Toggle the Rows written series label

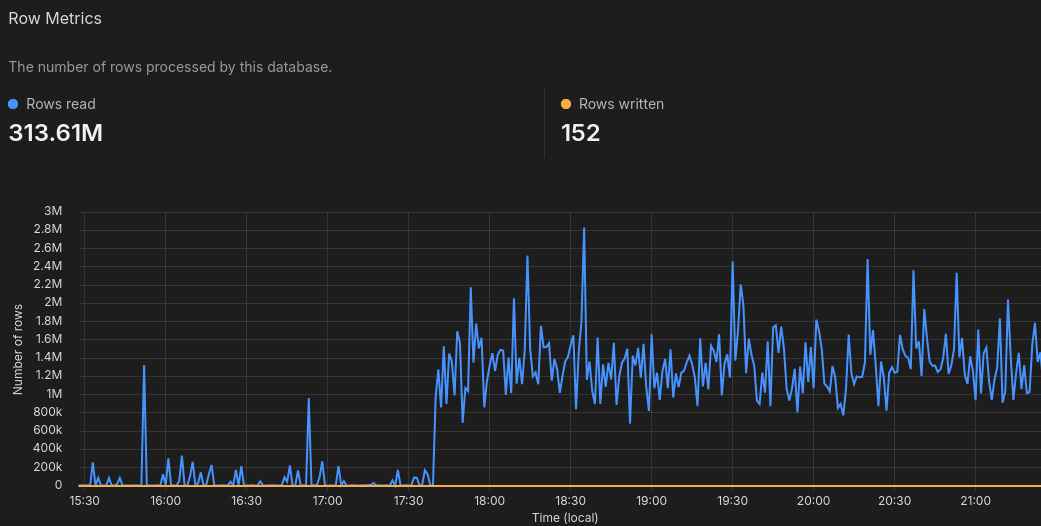tap(621, 104)
